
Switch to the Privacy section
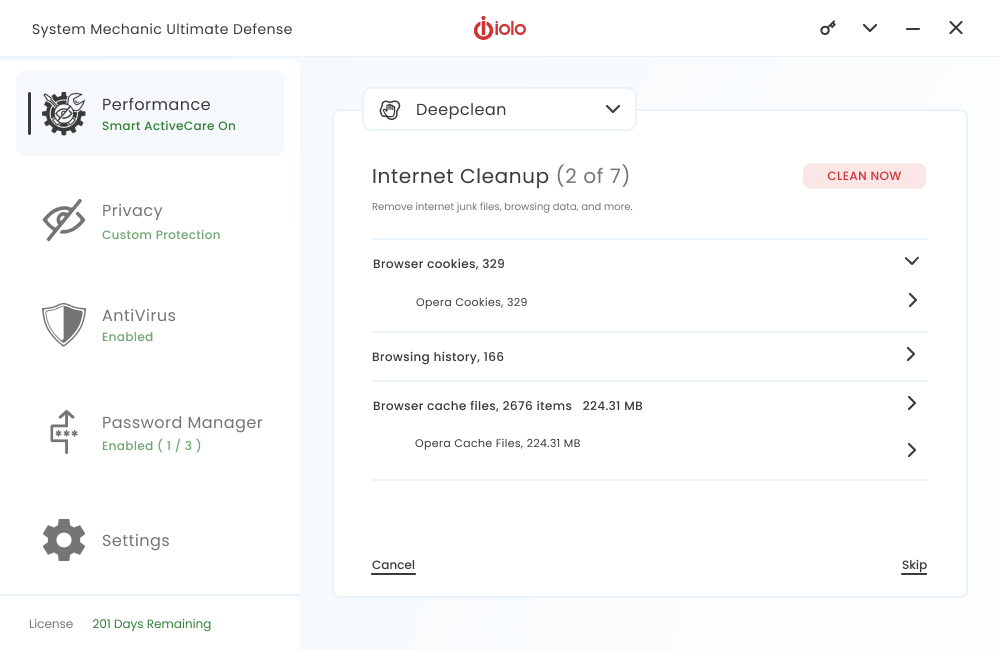(132, 211)
